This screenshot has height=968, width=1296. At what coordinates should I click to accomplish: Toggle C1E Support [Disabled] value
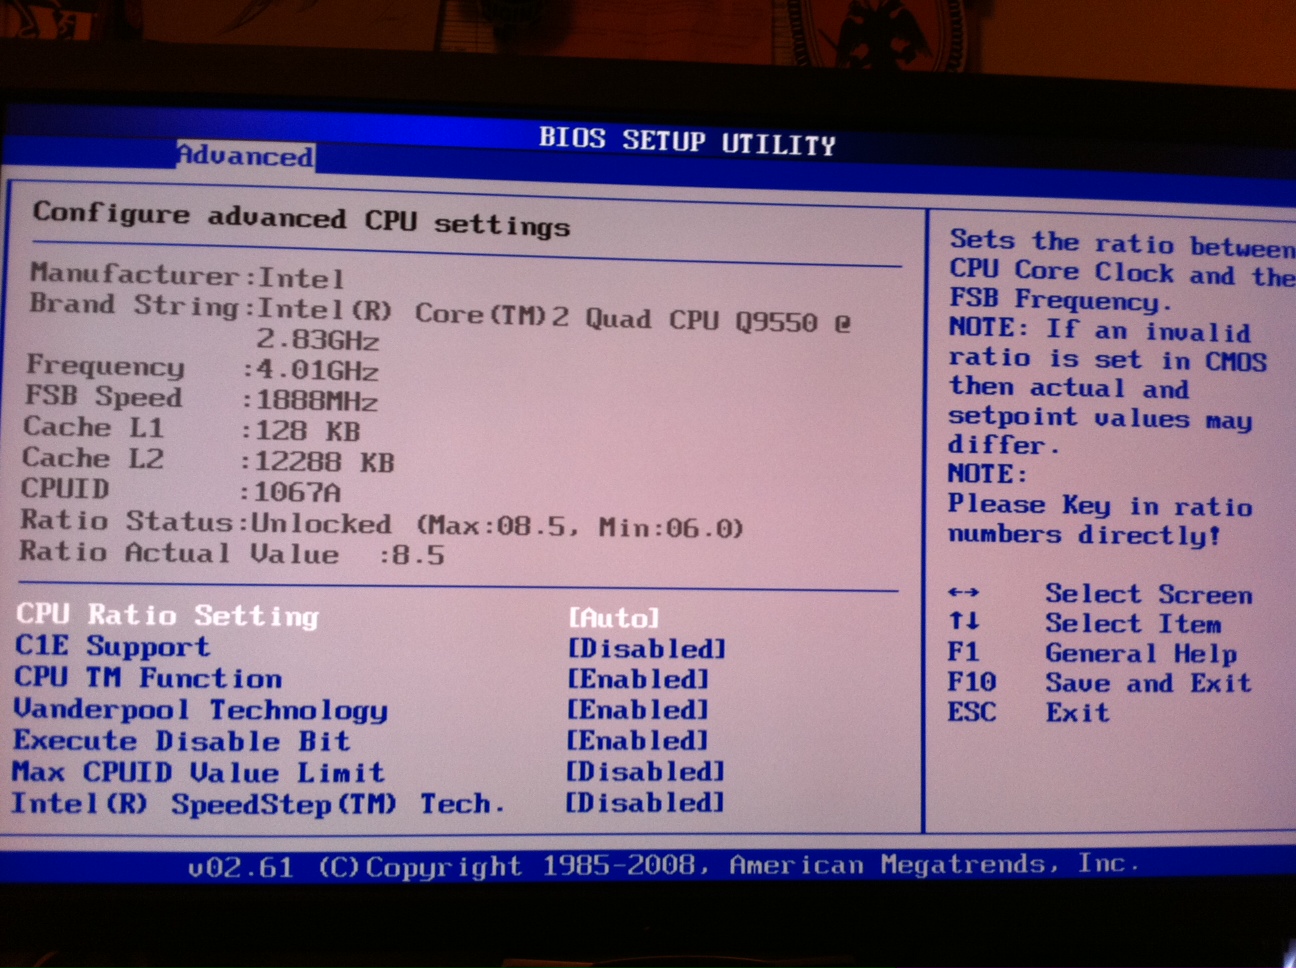(646, 649)
